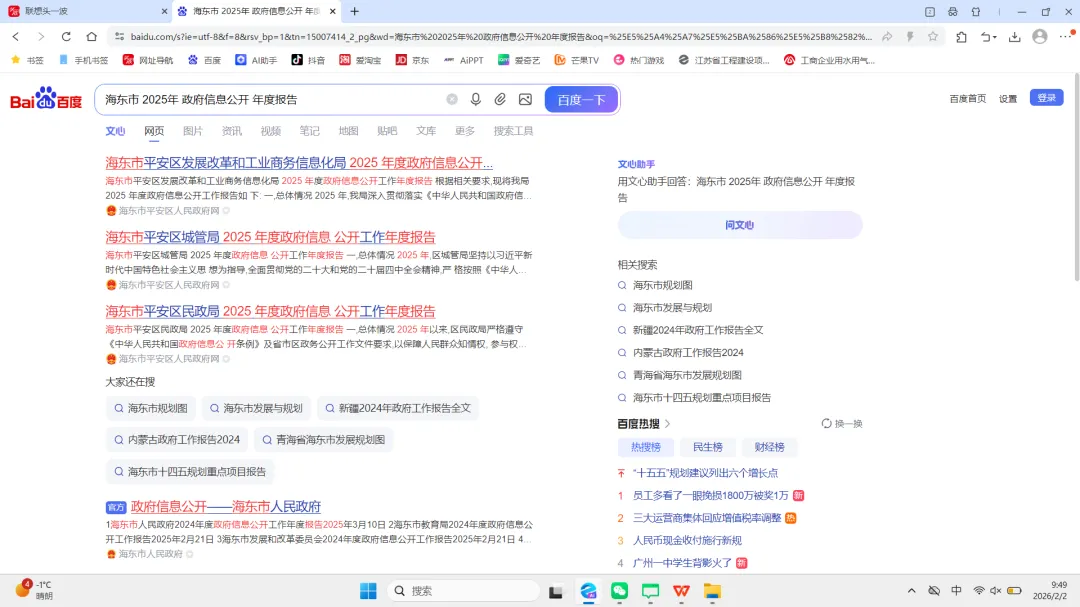Bookmark this page with the star icon

click(933, 37)
